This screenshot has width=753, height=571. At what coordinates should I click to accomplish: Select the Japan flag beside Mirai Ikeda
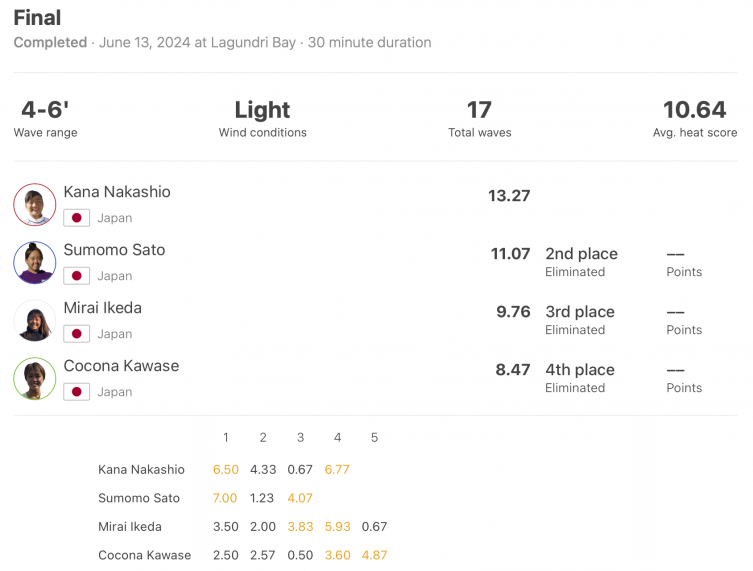(76, 334)
